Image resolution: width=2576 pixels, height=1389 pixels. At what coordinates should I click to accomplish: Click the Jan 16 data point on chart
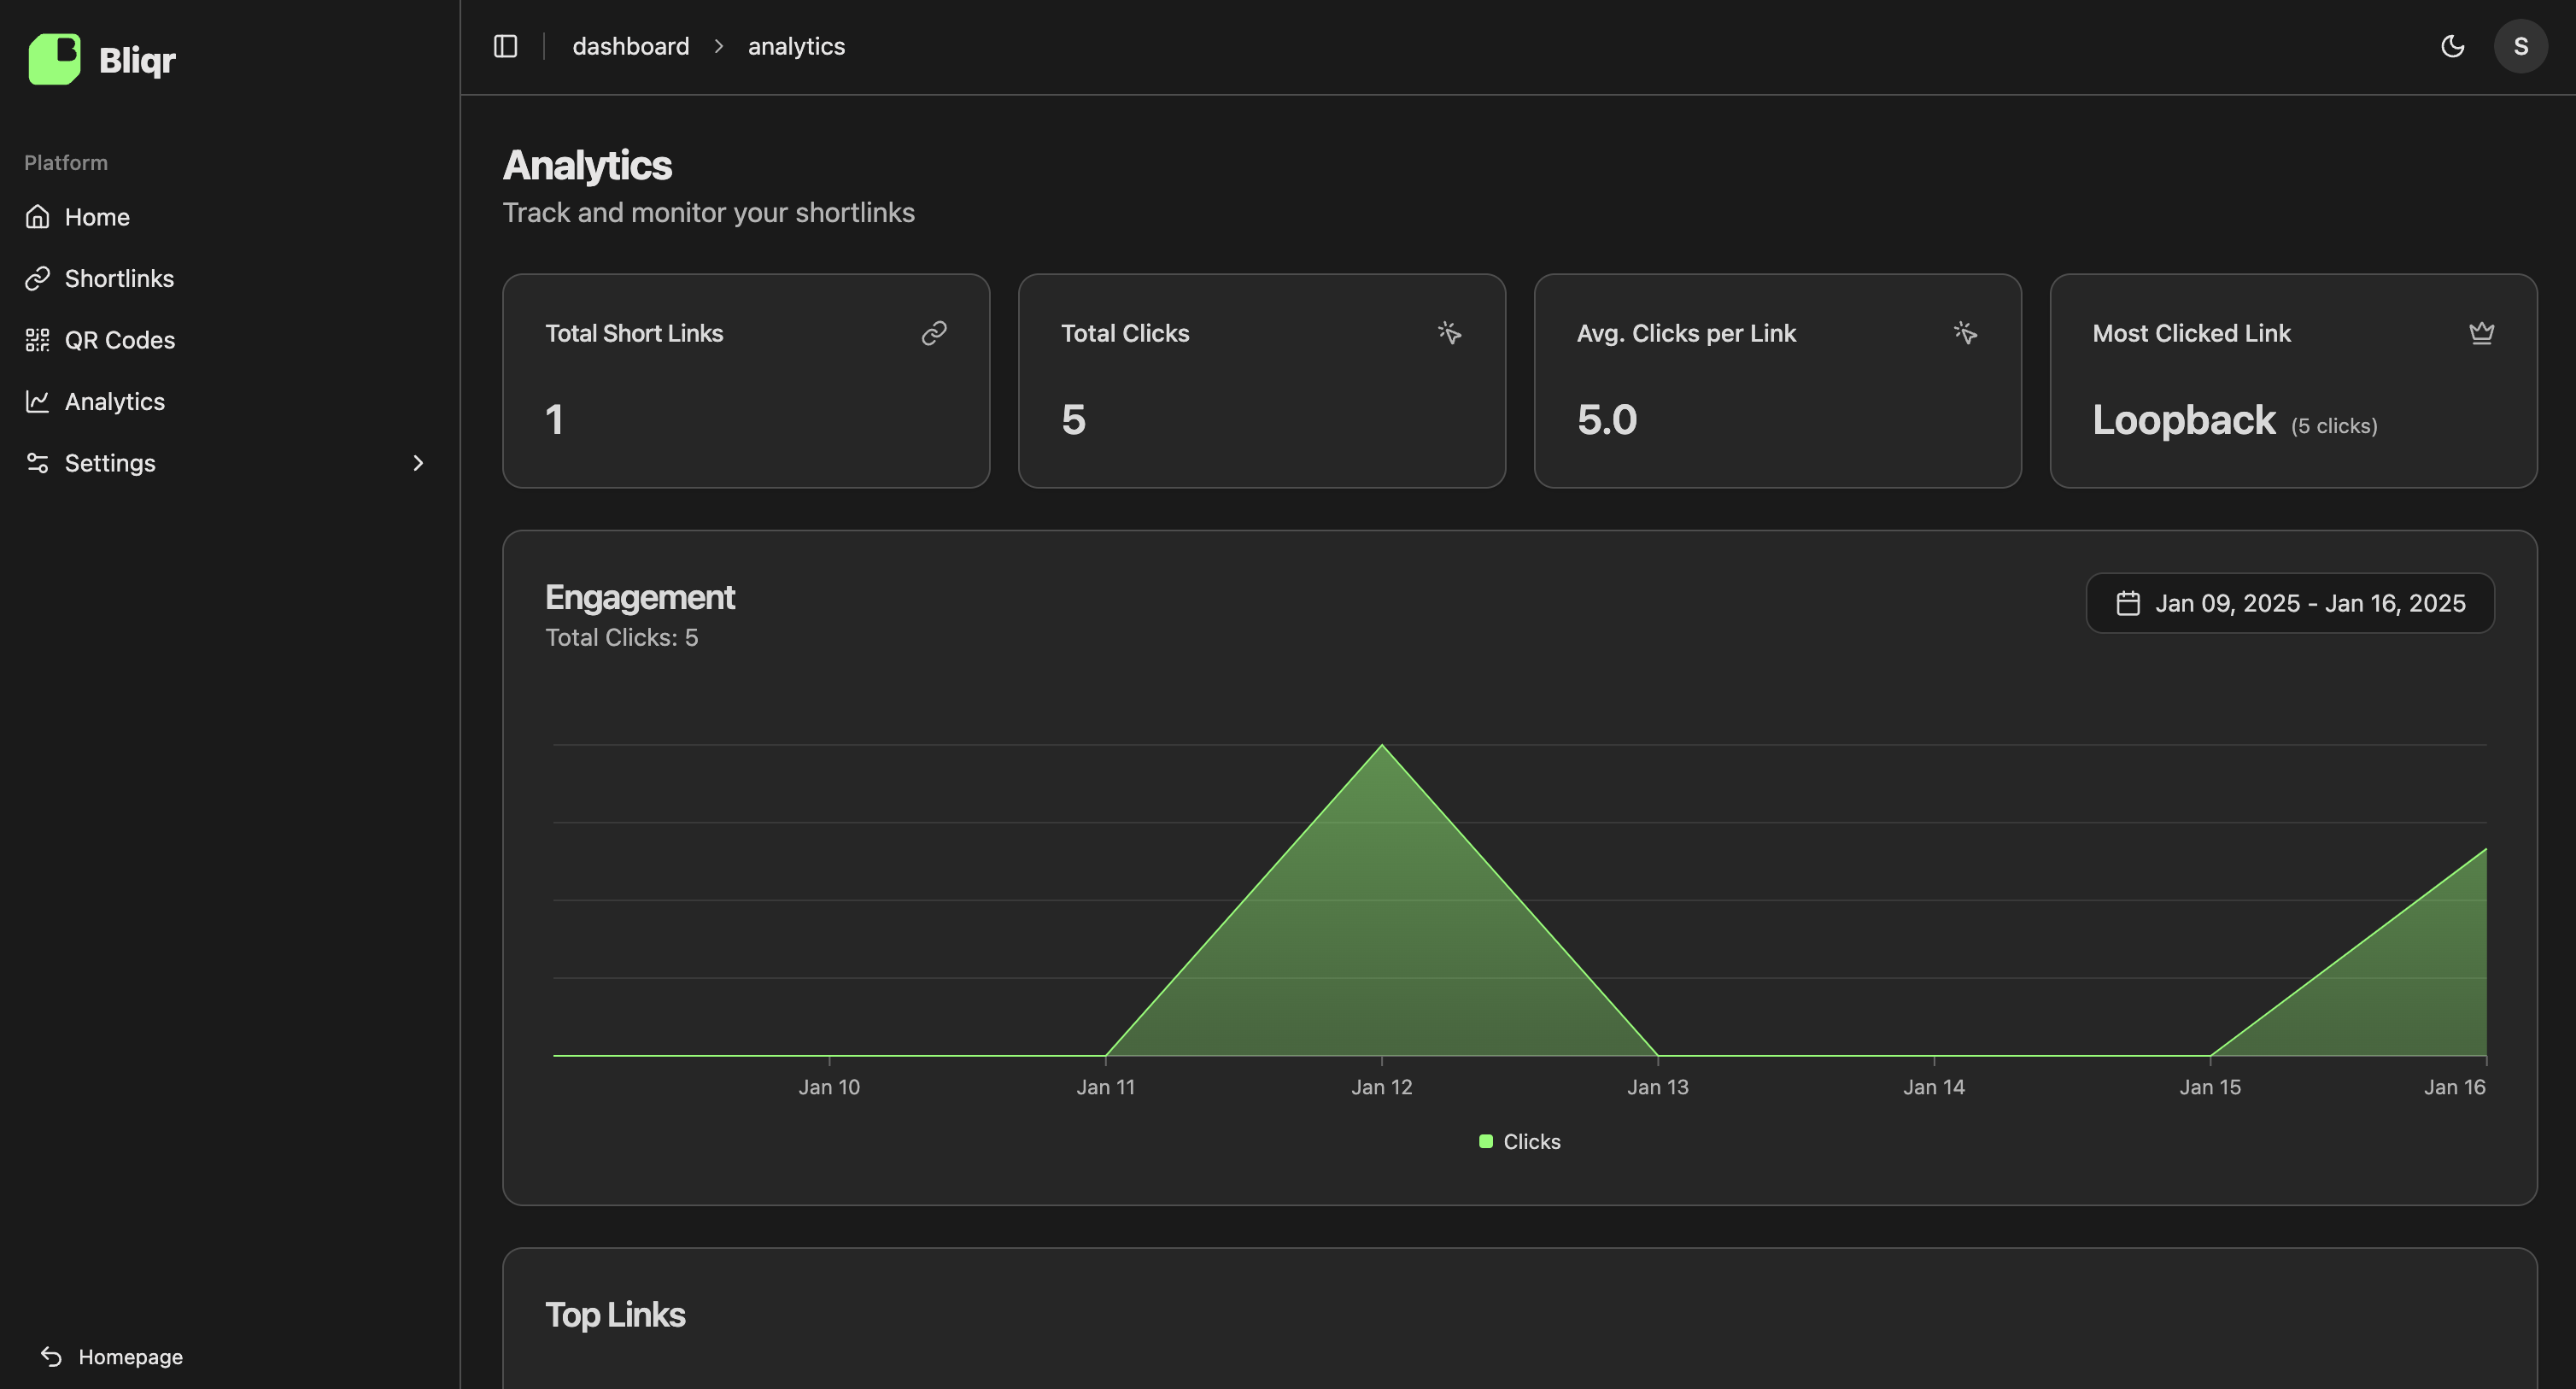click(x=2486, y=849)
